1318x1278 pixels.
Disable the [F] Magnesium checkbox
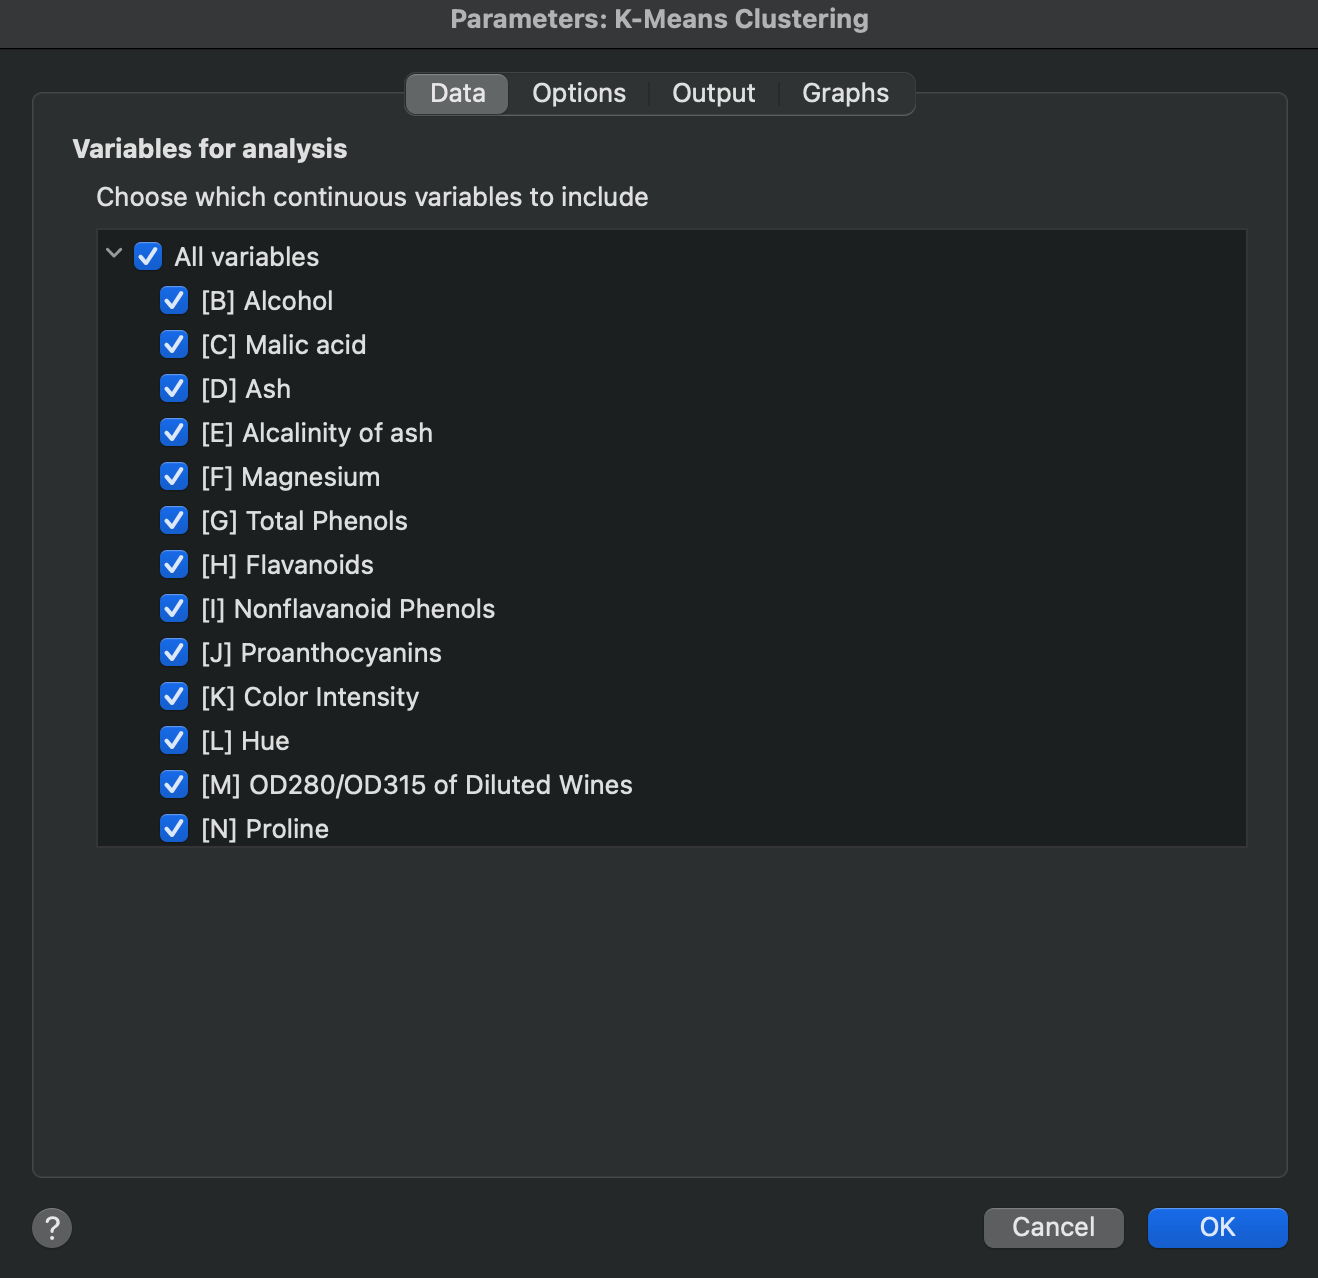pos(174,476)
